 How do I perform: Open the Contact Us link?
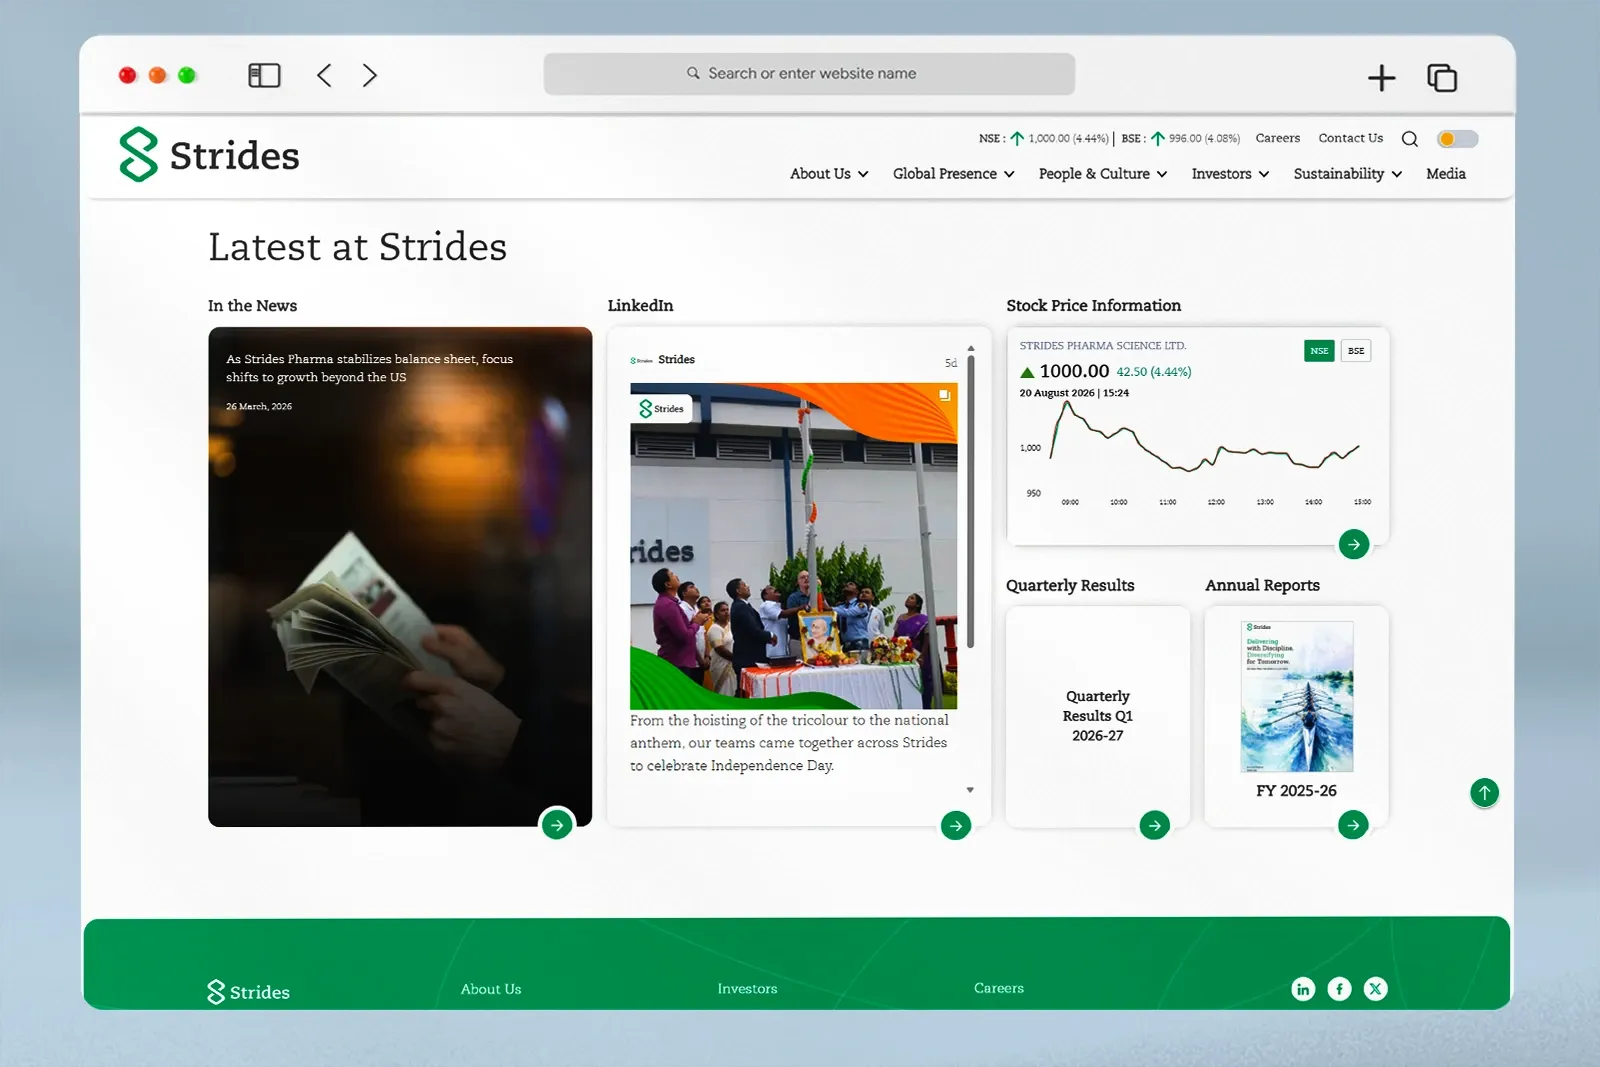[1350, 138]
